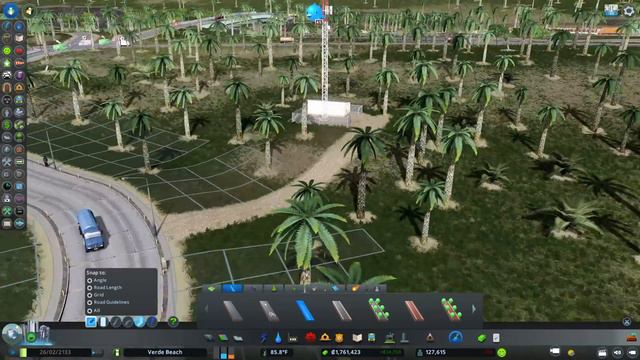Screen dimensions: 640x360
Task: Choose the first tree-lined road thumbnail
Action: point(378,310)
